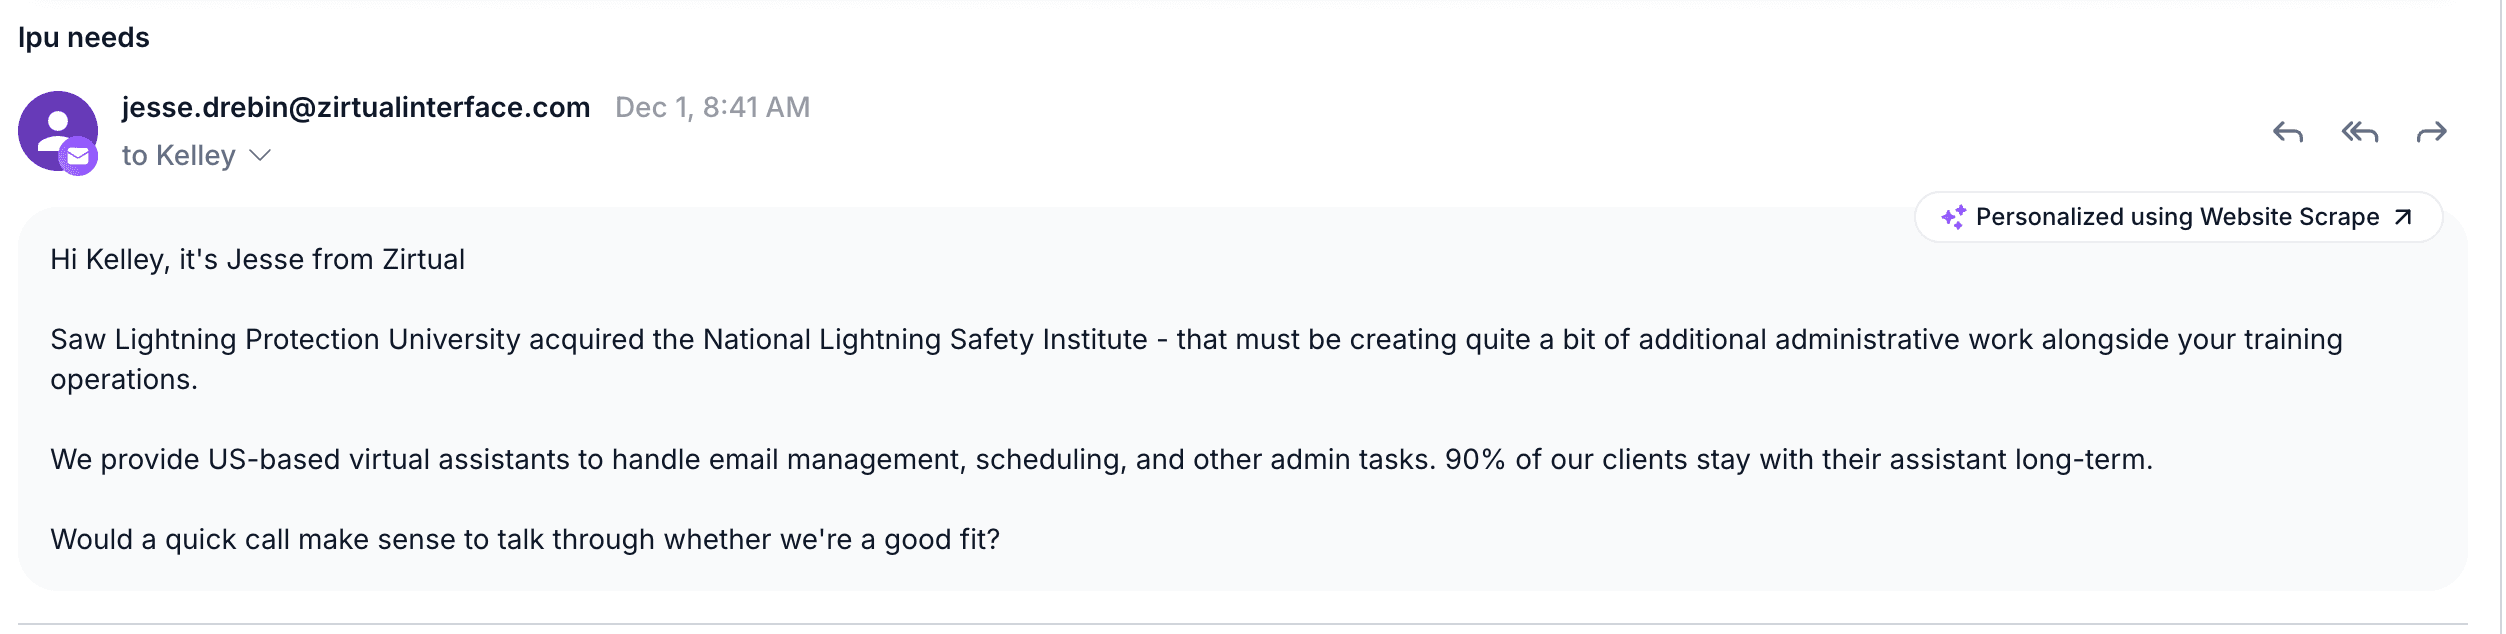Click the reply arrow icon
This screenshot has height=634, width=2506.
pyautogui.click(x=2287, y=132)
